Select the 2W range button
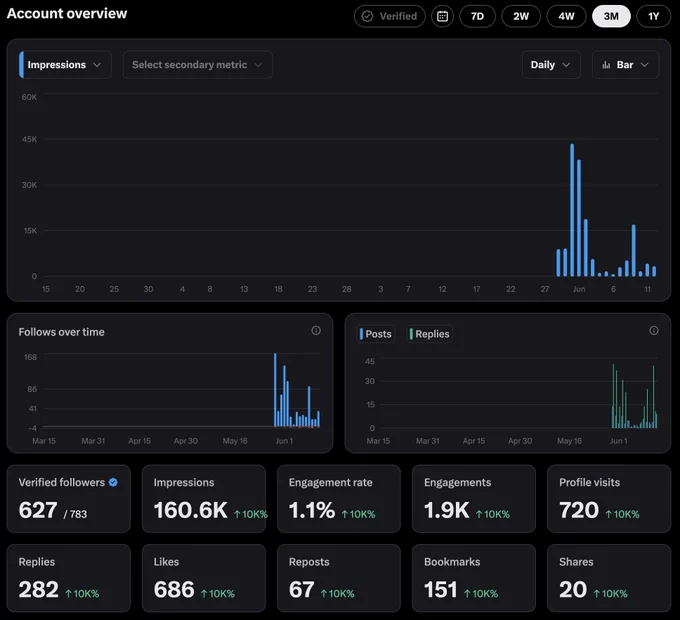Screen dimensions: 680x620 (521, 16)
